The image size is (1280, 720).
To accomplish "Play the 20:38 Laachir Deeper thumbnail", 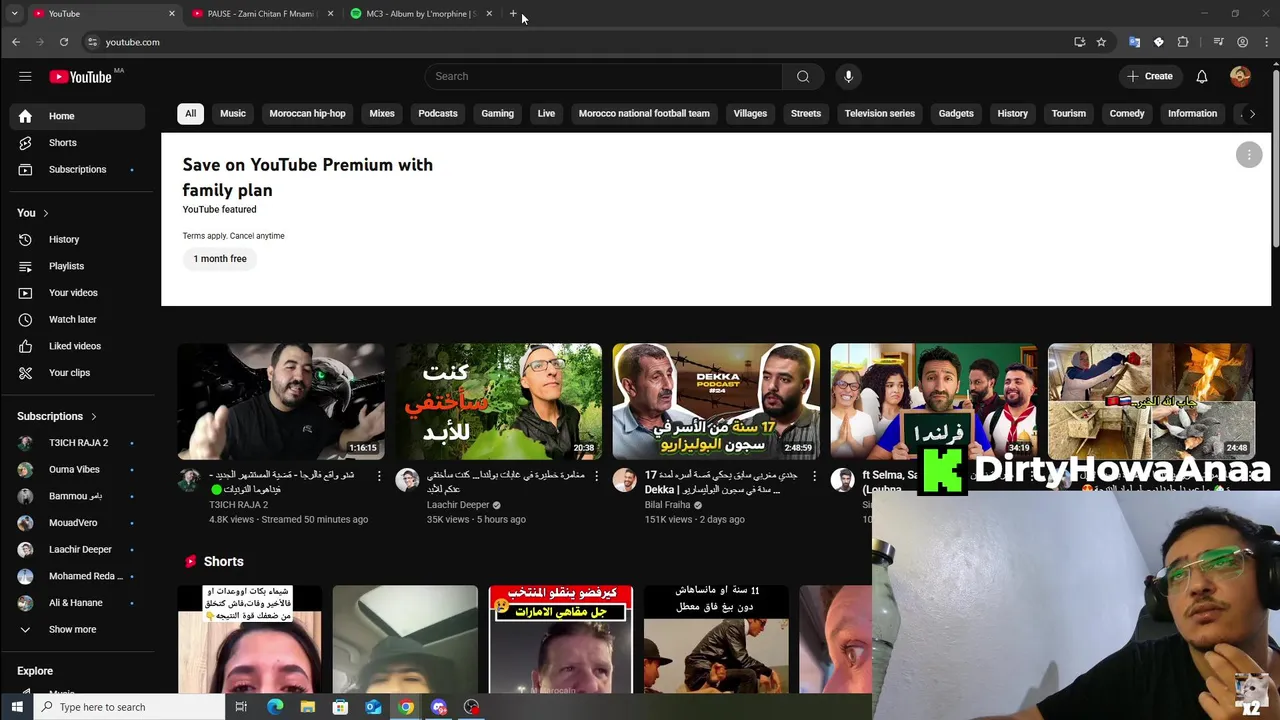I will (x=498, y=401).
